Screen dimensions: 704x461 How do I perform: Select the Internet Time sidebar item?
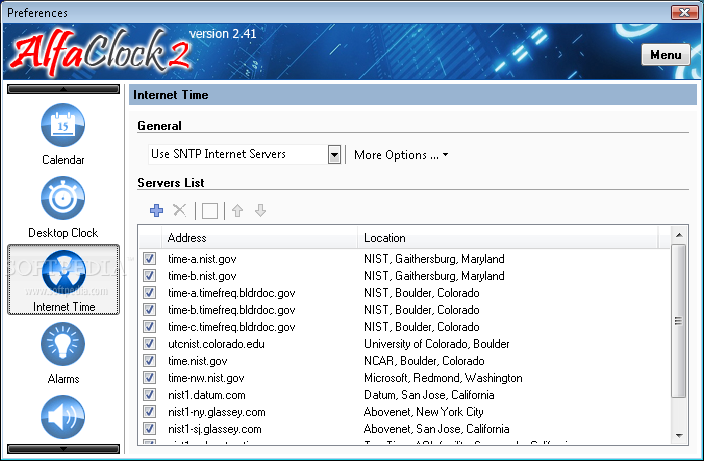coord(63,280)
